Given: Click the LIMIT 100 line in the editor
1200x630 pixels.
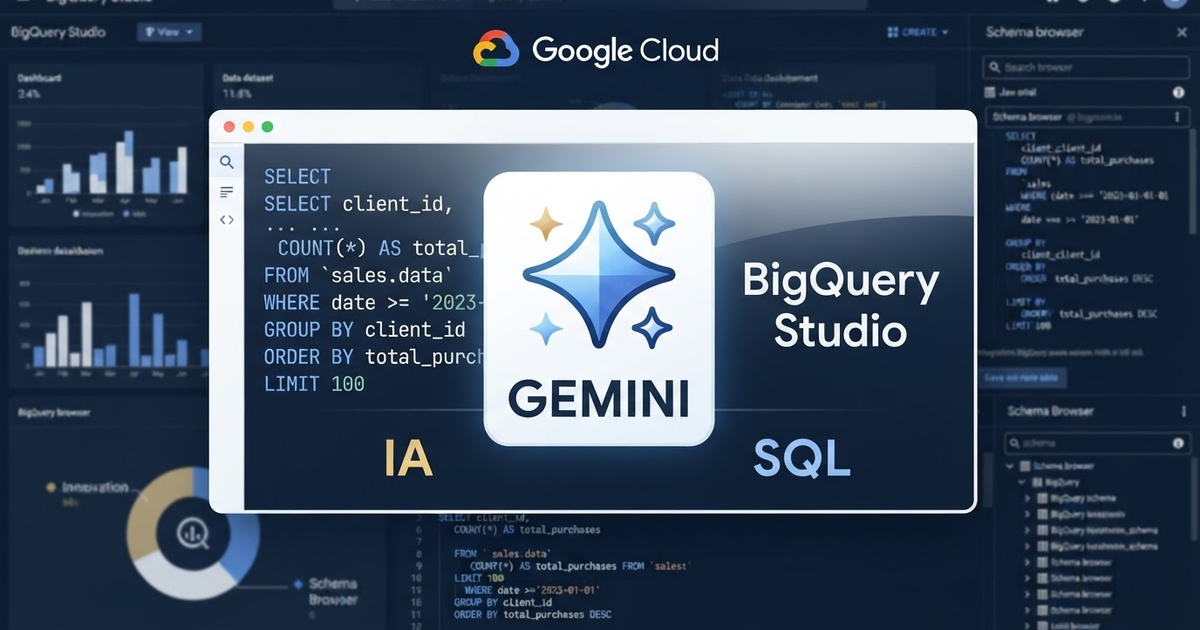Looking at the screenshot, I should tap(314, 384).
